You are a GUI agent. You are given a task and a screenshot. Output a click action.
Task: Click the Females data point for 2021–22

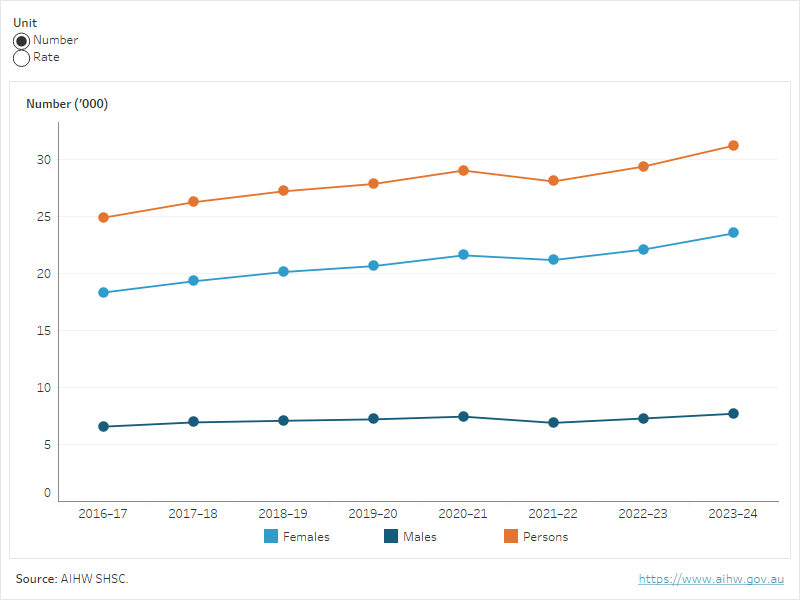coord(553,260)
